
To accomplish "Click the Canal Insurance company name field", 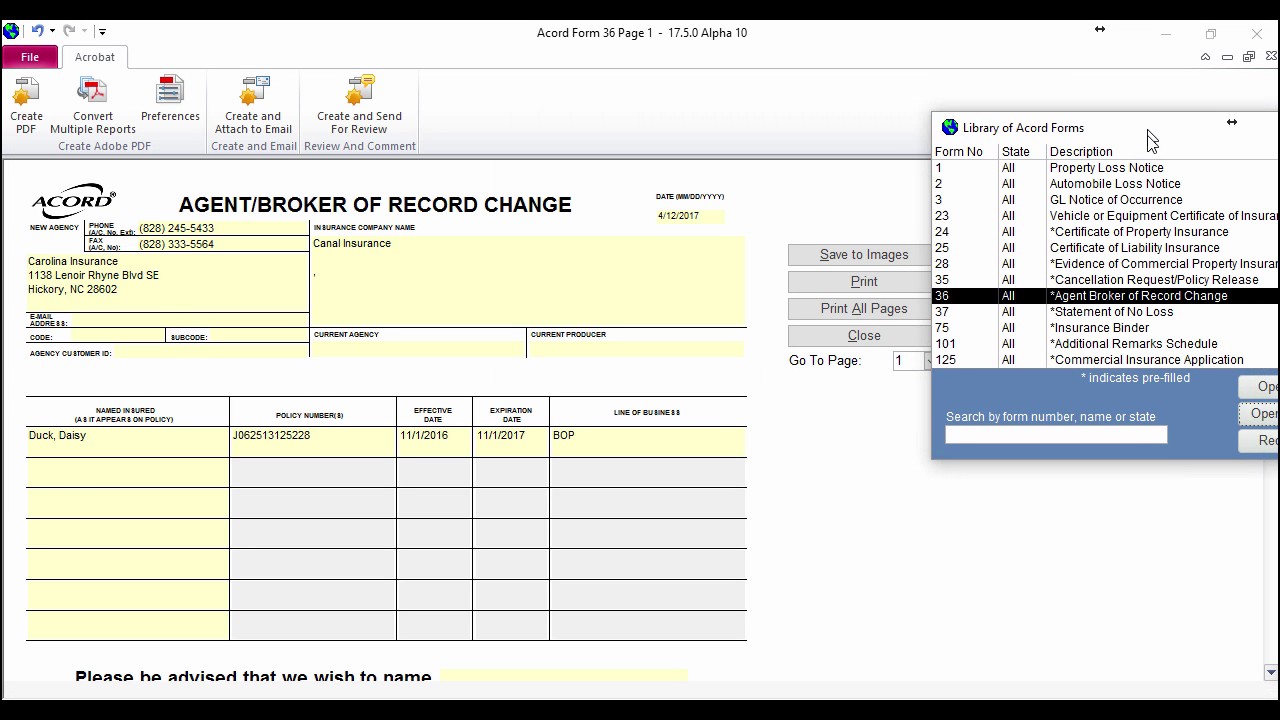I will [x=528, y=280].
